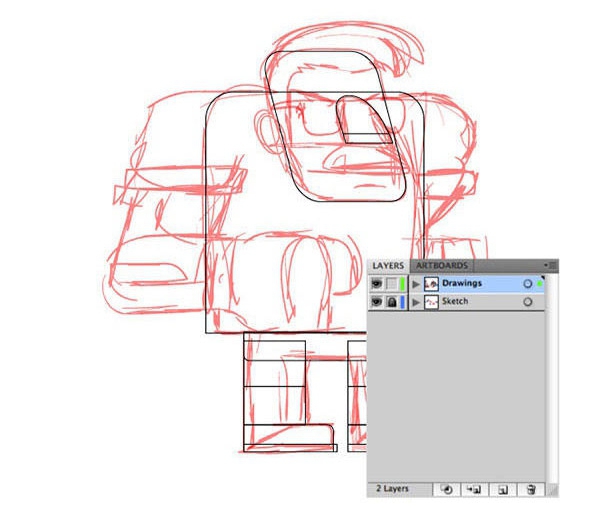Expand the Sketch layer disclosure triangle
600x518 pixels.
coord(415,302)
